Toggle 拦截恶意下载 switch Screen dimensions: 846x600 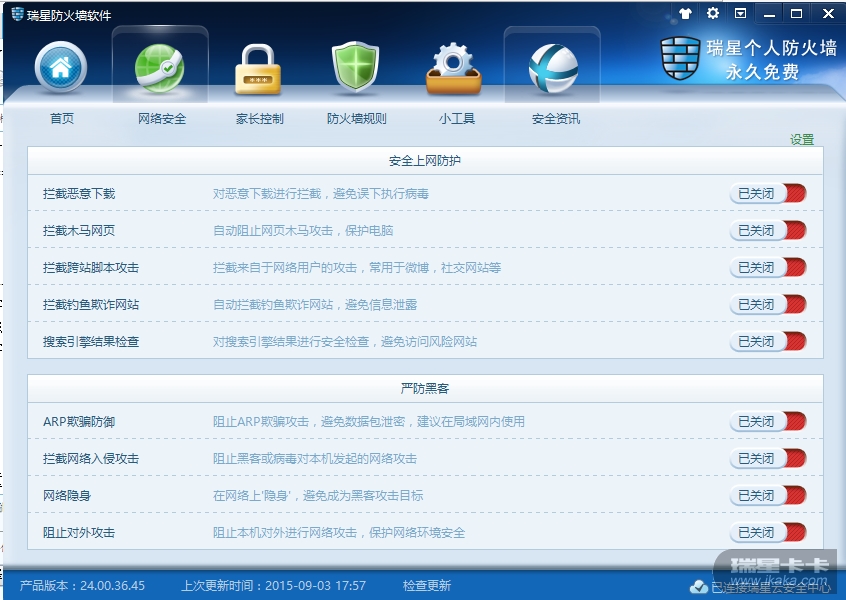coord(768,193)
